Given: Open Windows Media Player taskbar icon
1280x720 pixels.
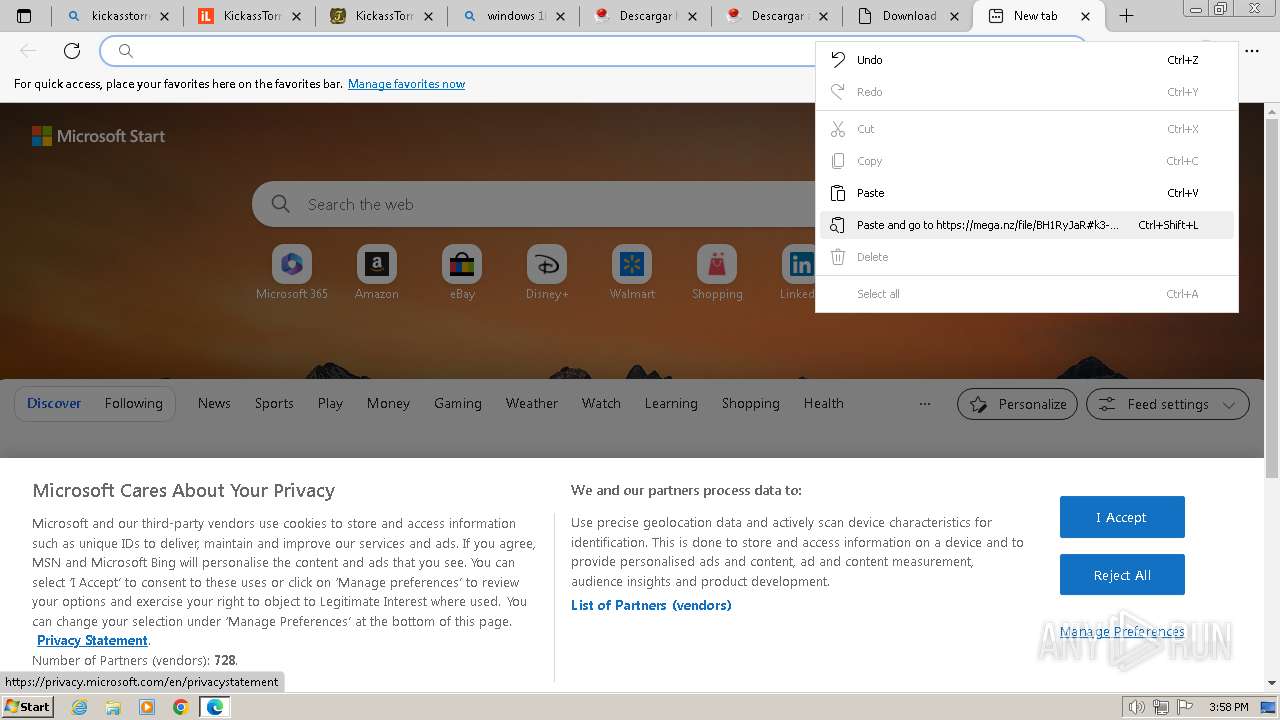Looking at the screenshot, I should coord(147,707).
